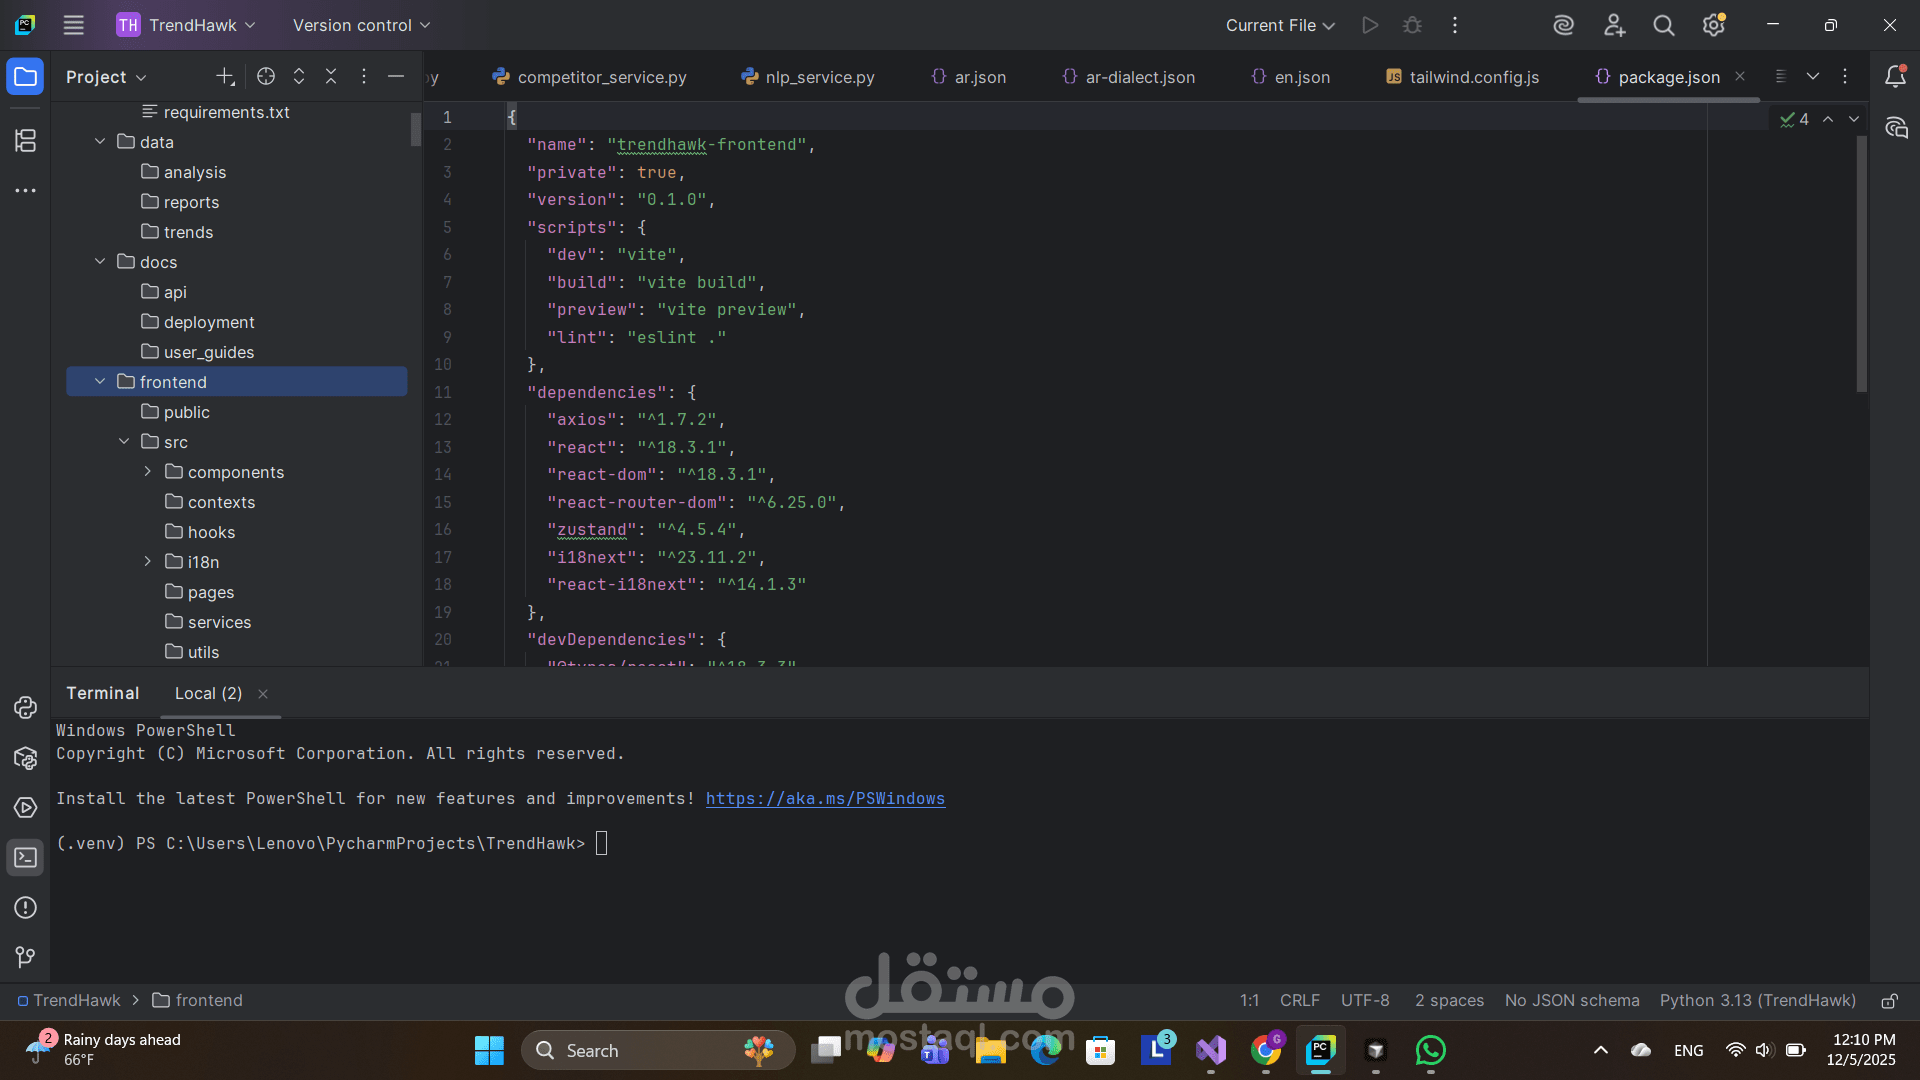Click the CRLF line separator status button
Viewport: 1920px width, 1080px height.
pos(1299,1001)
